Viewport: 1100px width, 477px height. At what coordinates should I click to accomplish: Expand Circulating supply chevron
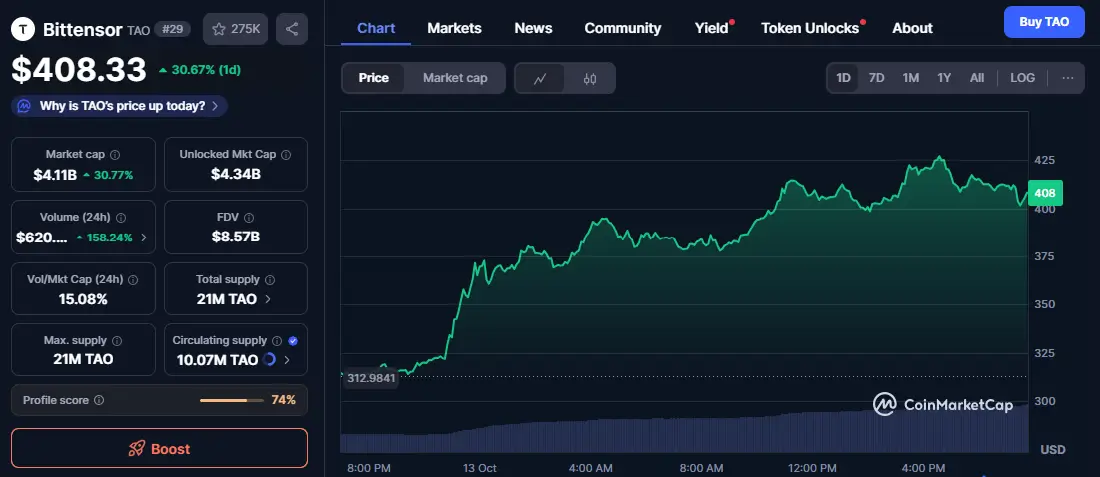(286, 360)
